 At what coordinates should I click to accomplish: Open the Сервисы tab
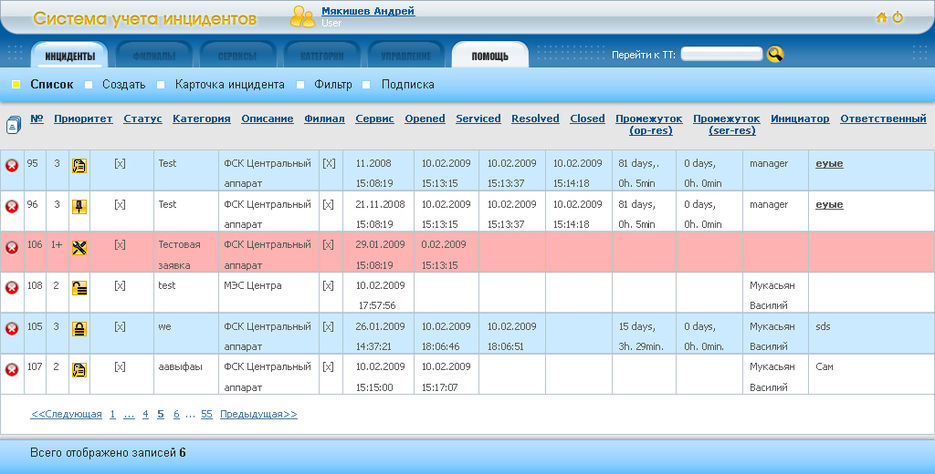click(x=237, y=55)
